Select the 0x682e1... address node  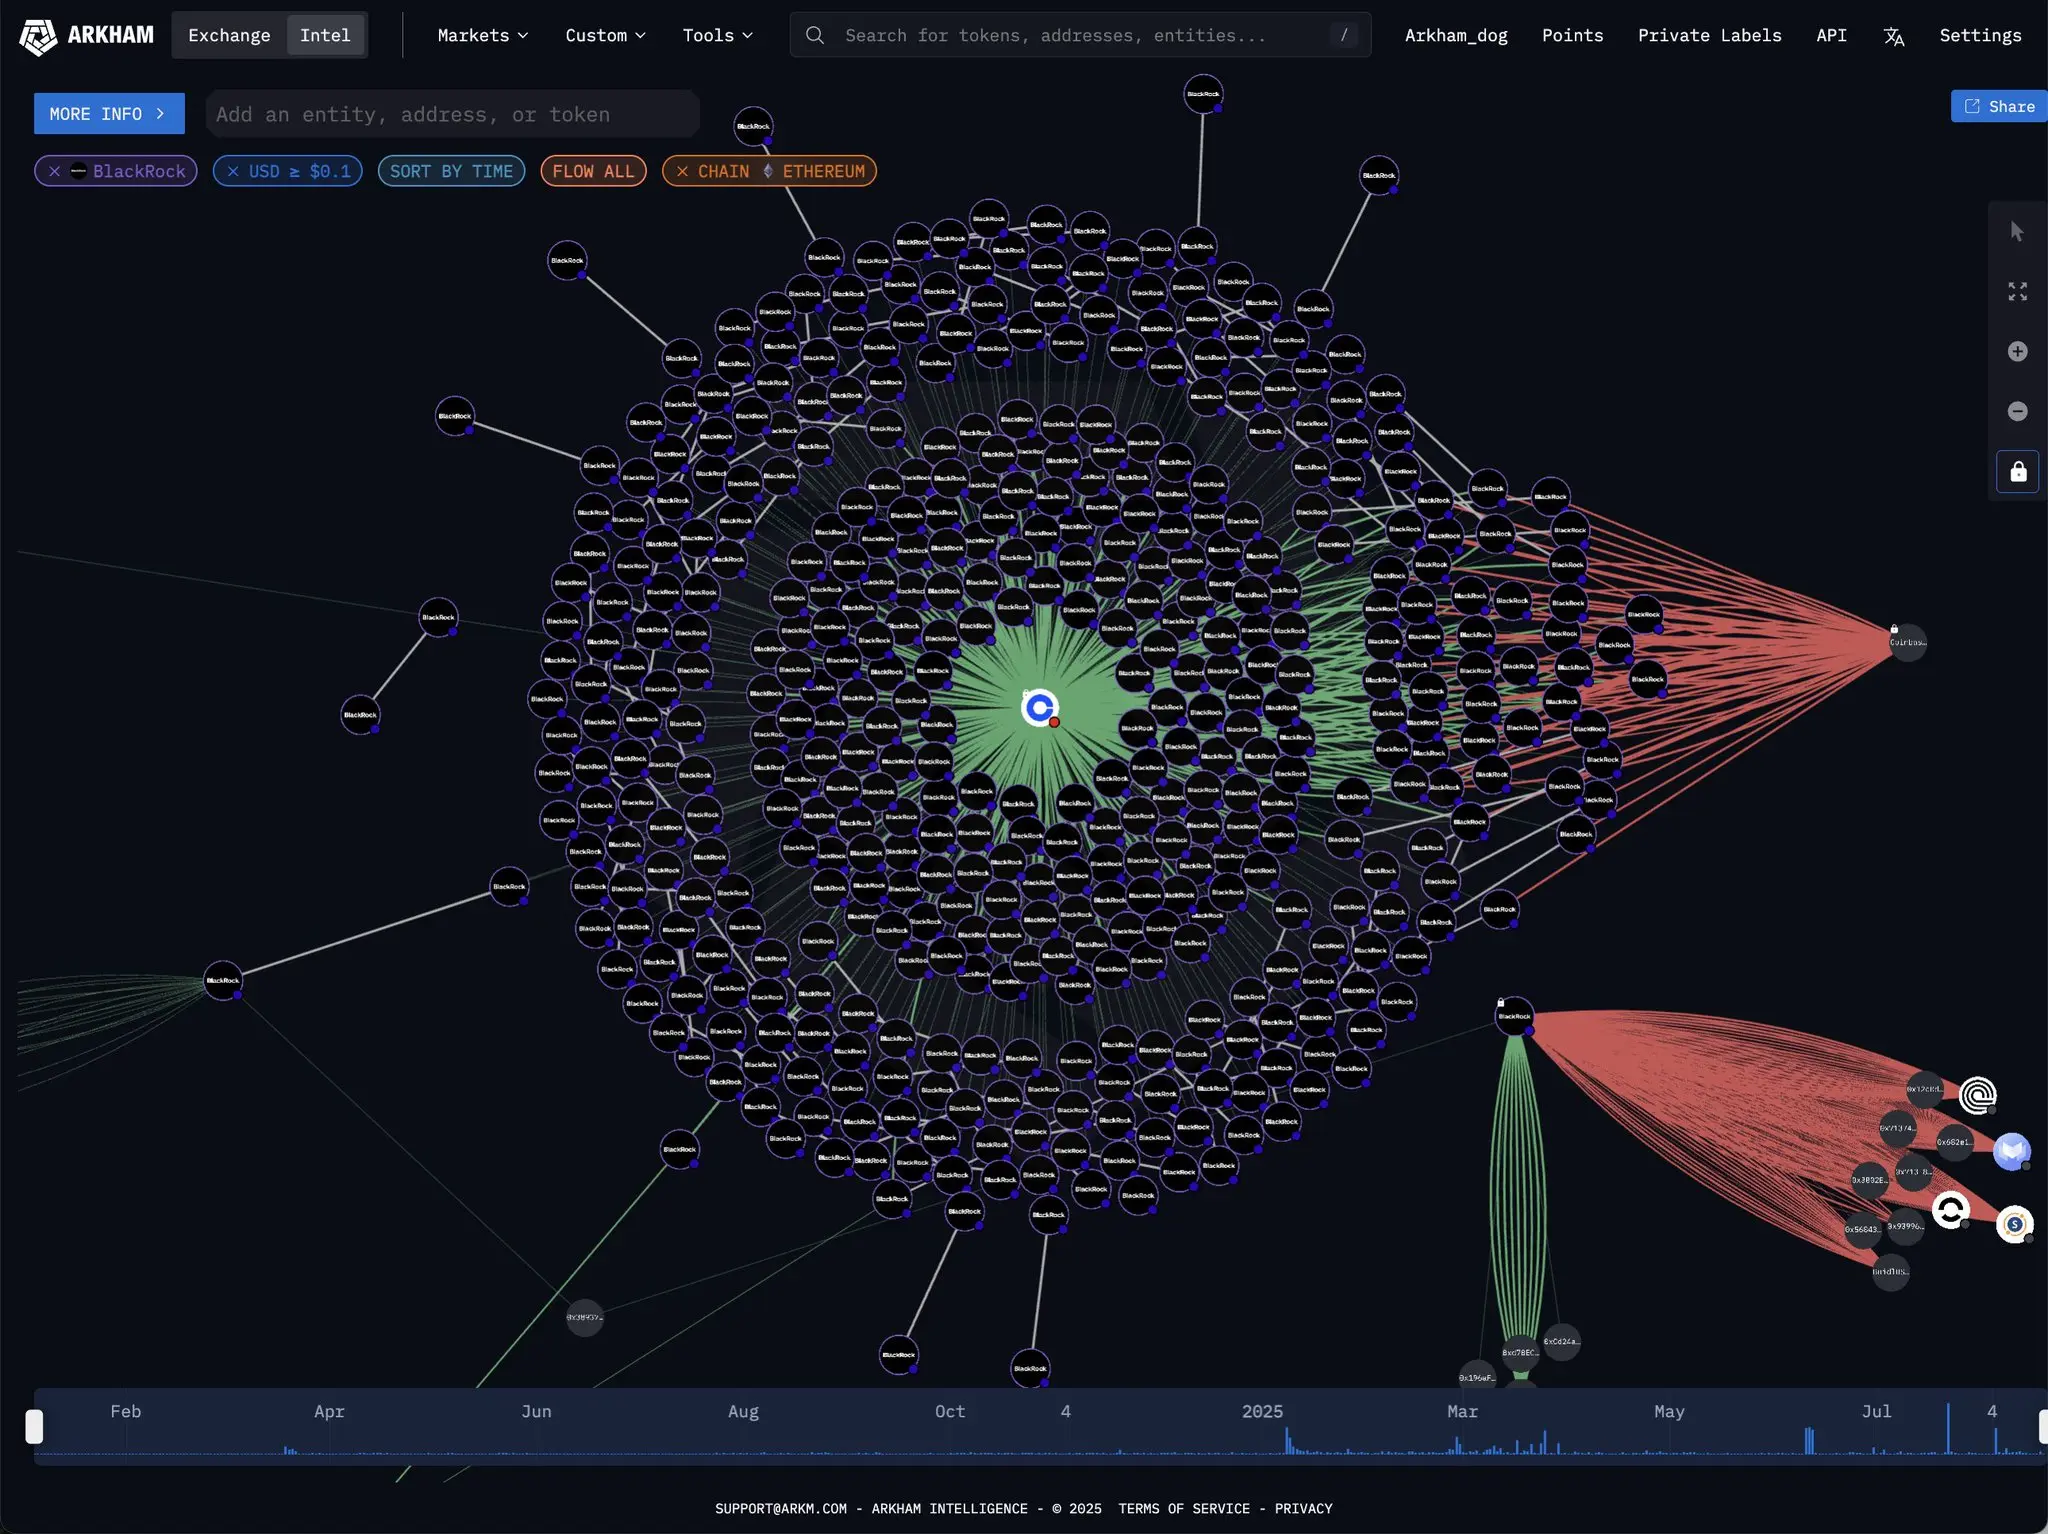1953,1142
